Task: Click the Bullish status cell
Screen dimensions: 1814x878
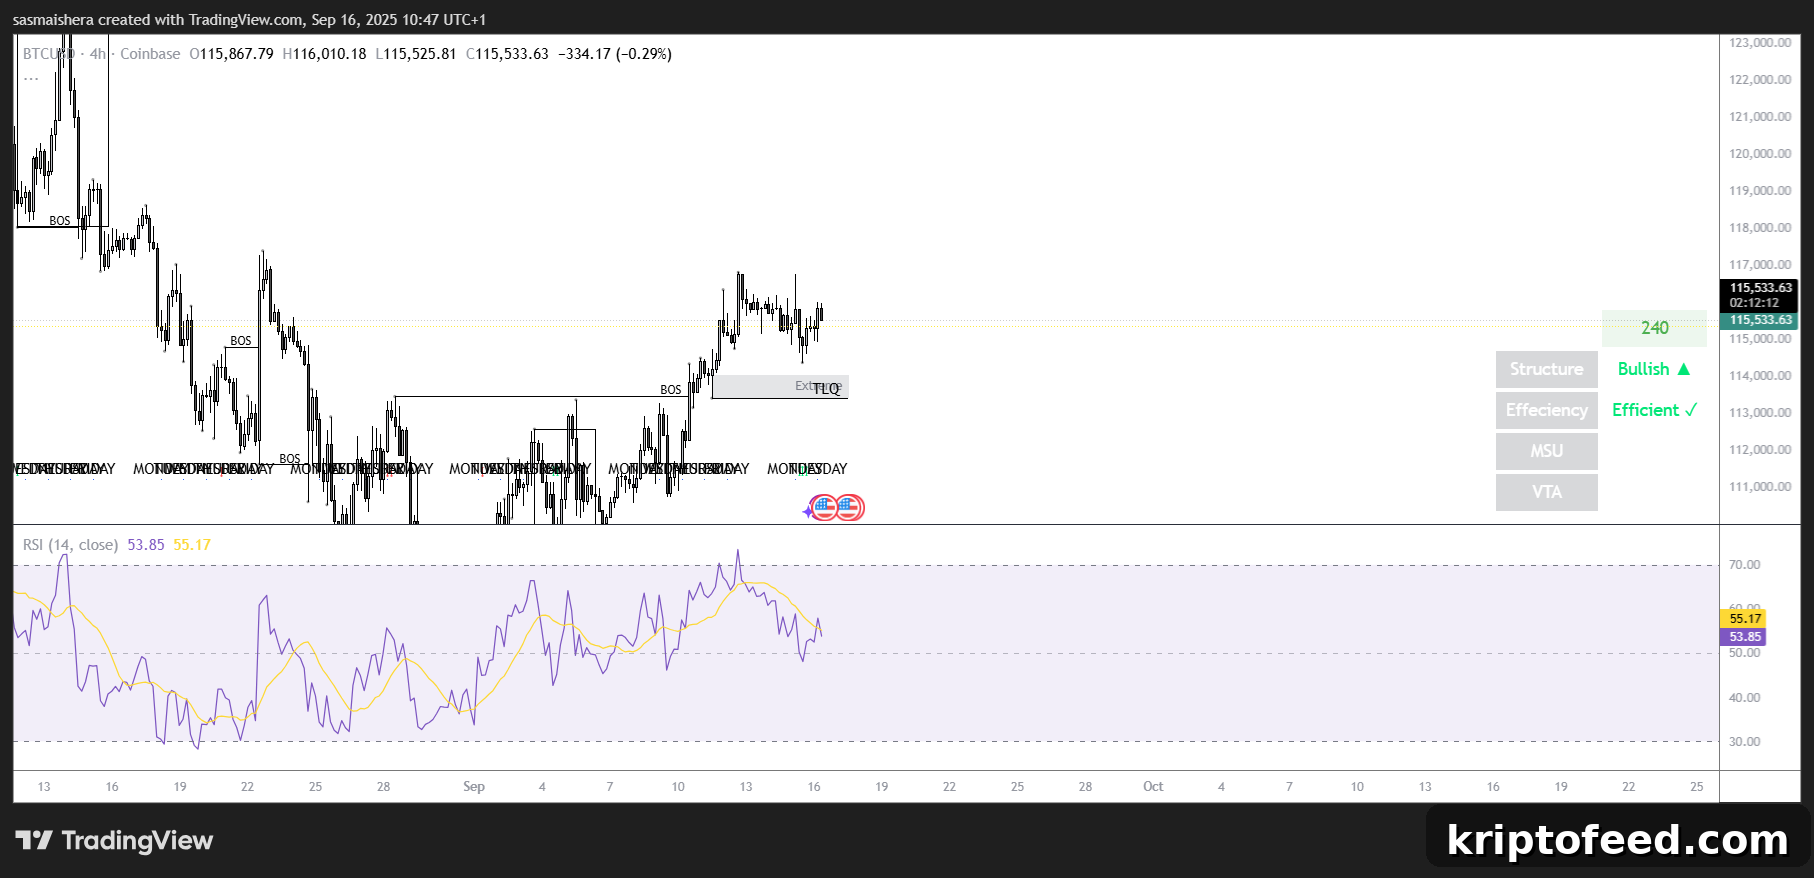Action: coord(1654,369)
